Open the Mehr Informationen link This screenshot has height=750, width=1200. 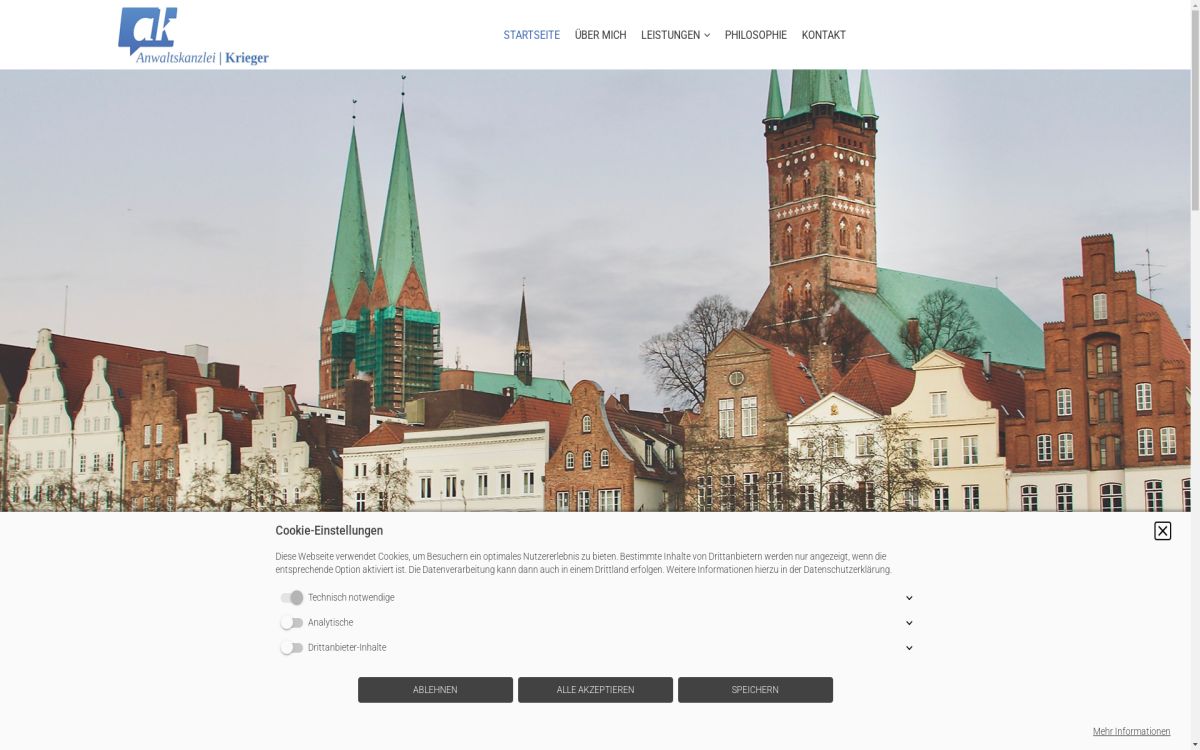(1131, 731)
